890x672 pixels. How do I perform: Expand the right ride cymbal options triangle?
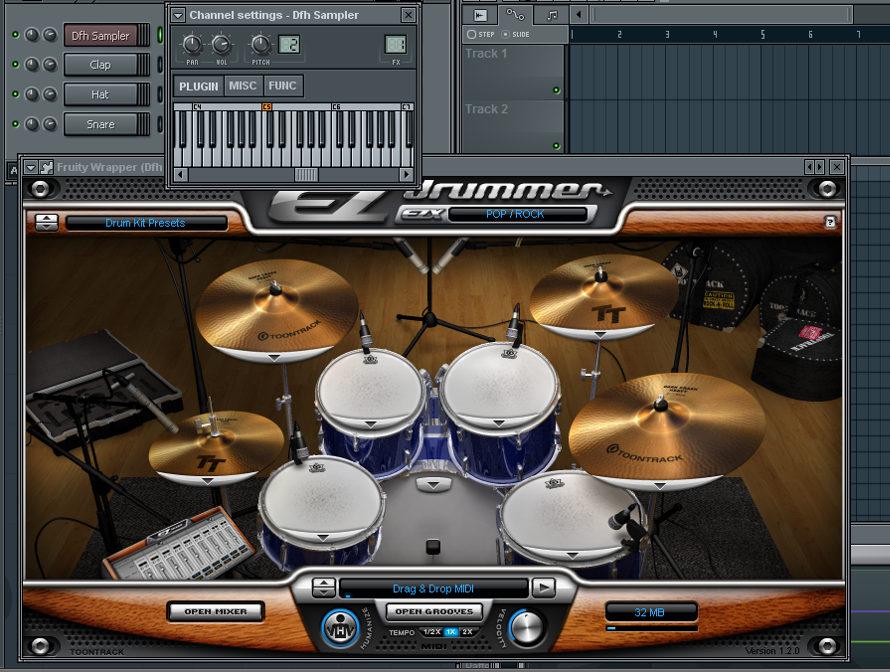point(660,486)
